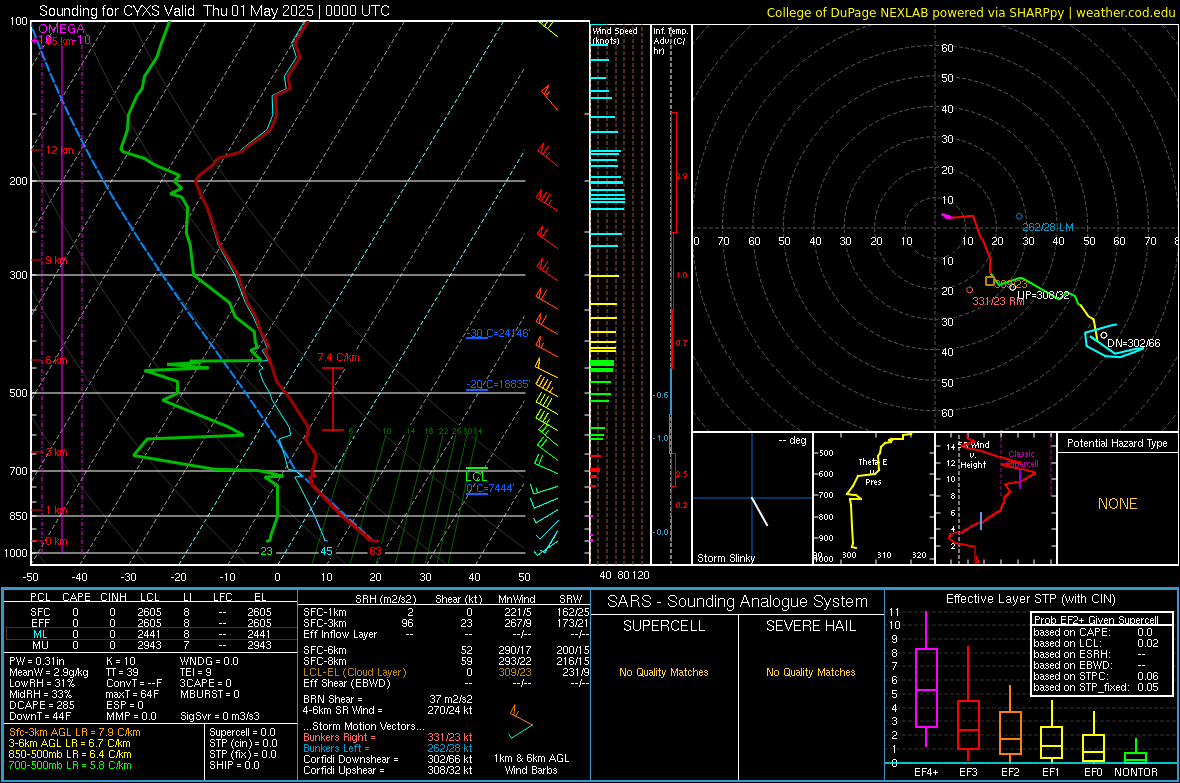Click the SigSvr = 0 m3/s3 value

coord(220,717)
